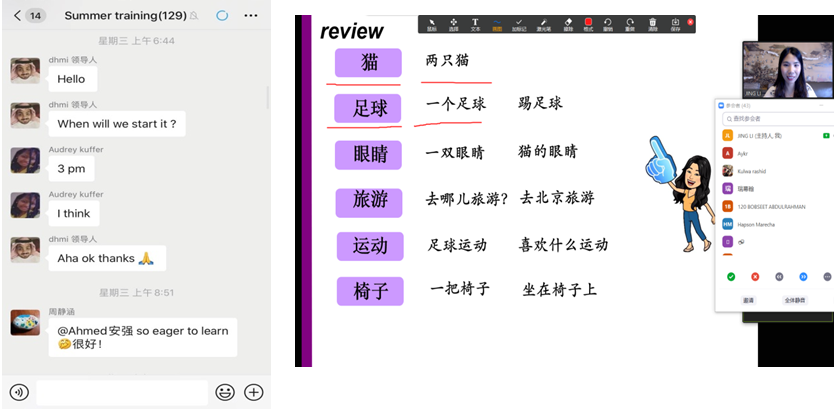Click the green Yes reaction button

click(x=731, y=276)
